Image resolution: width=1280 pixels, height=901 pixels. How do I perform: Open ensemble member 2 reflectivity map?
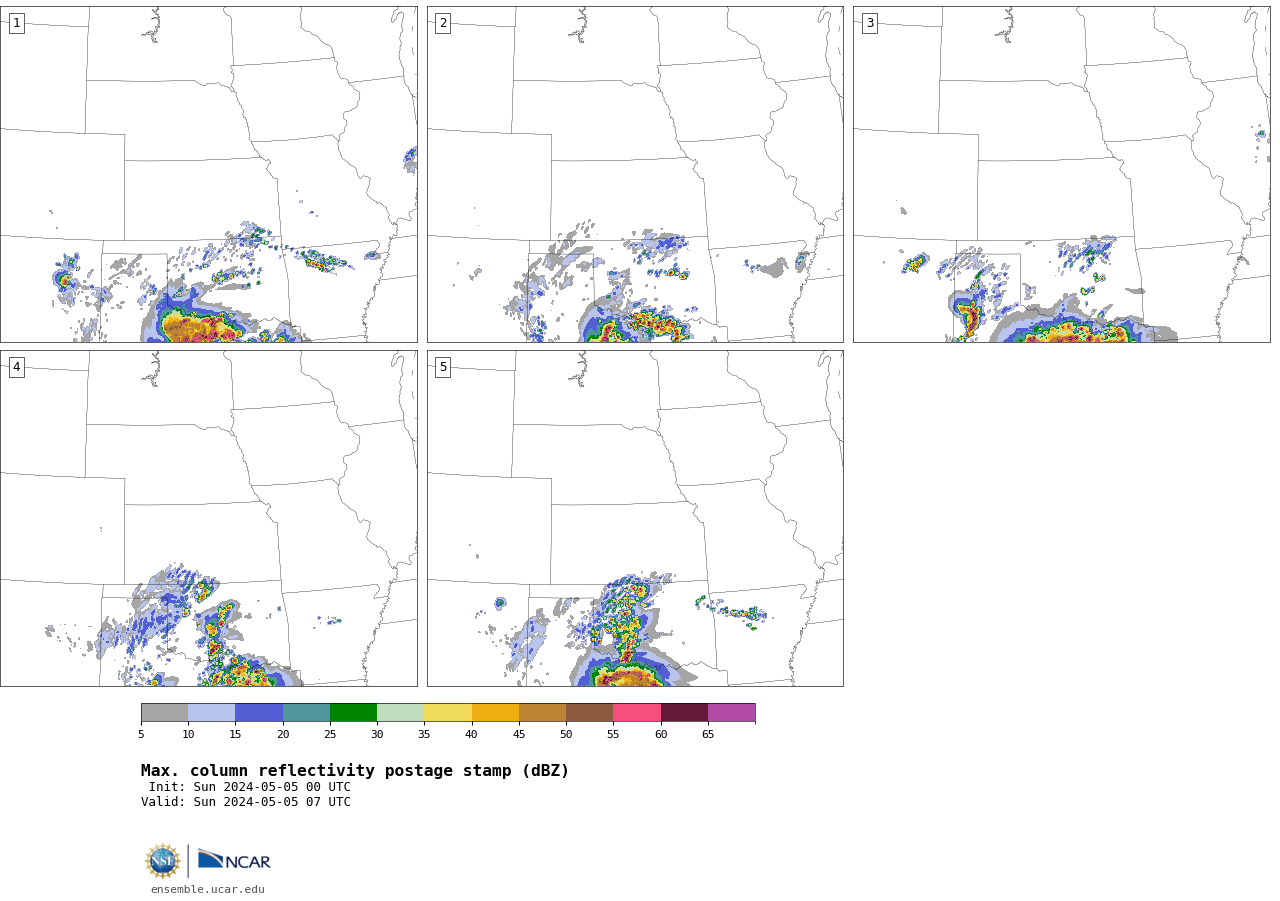tap(635, 174)
